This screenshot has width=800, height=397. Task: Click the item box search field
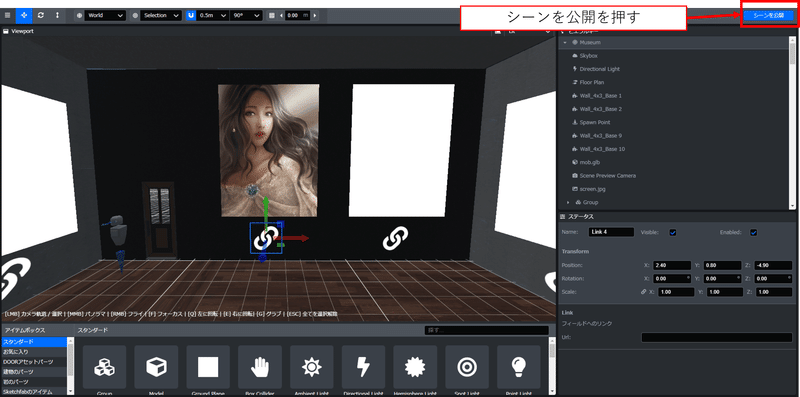[x=486, y=330]
